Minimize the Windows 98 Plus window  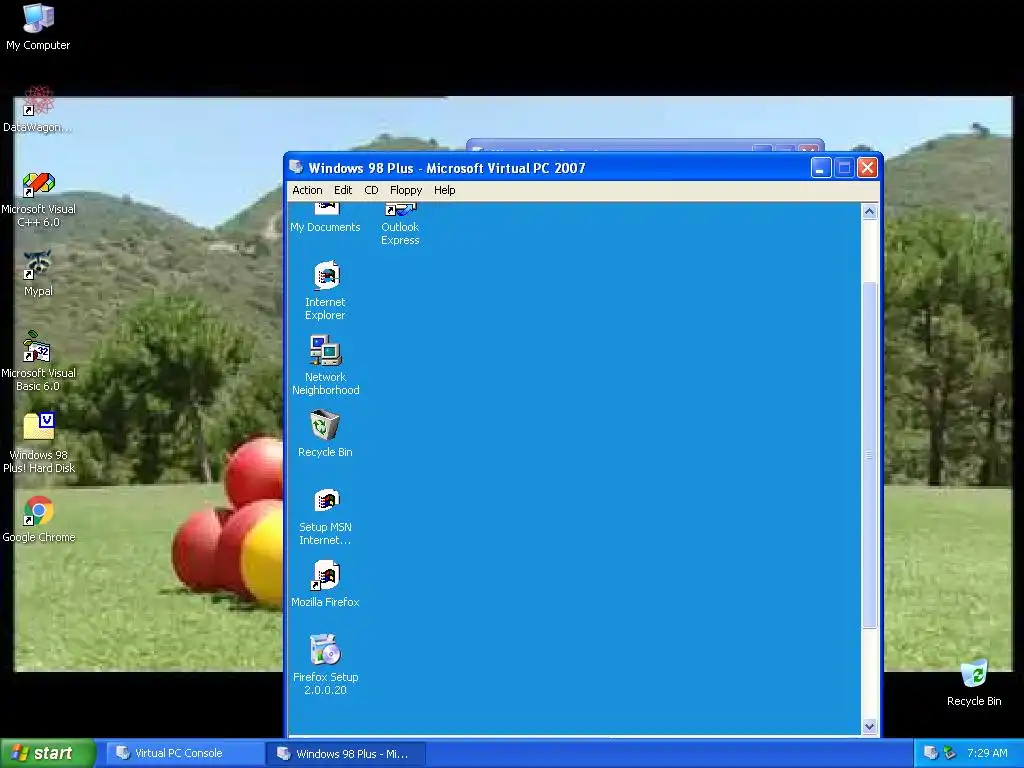click(x=821, y=168)
